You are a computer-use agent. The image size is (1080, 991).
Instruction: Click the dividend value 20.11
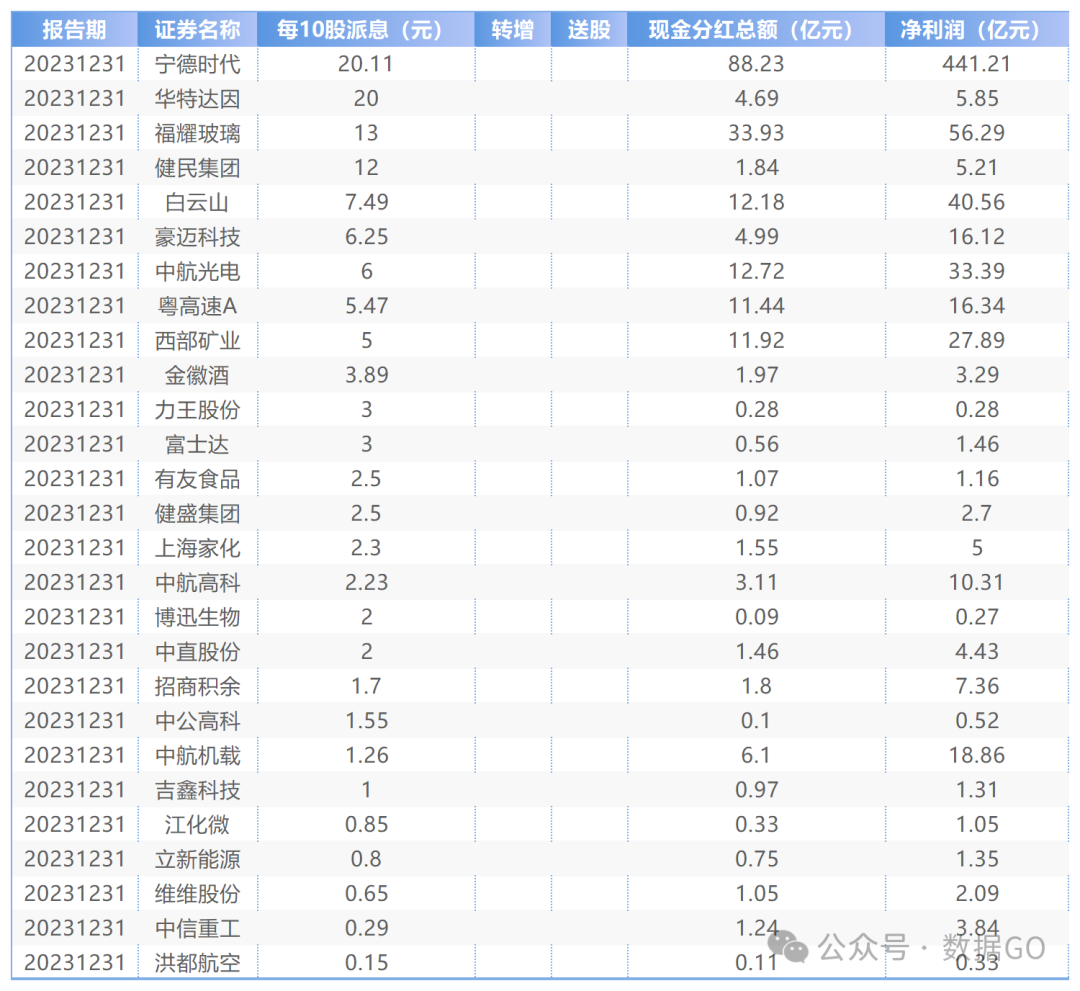[366, 64]
